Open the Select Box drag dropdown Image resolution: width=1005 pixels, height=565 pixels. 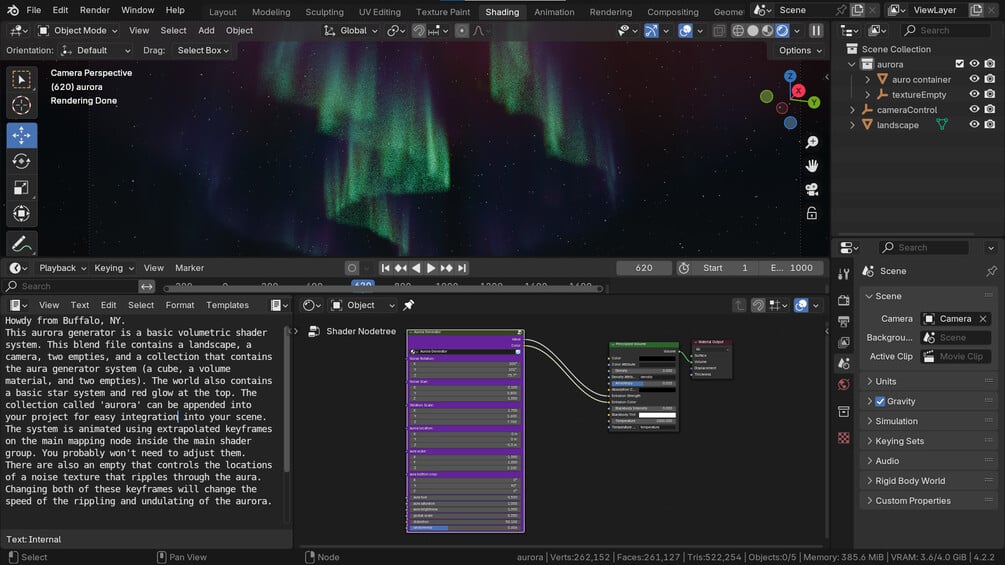(x=203, y=51)
